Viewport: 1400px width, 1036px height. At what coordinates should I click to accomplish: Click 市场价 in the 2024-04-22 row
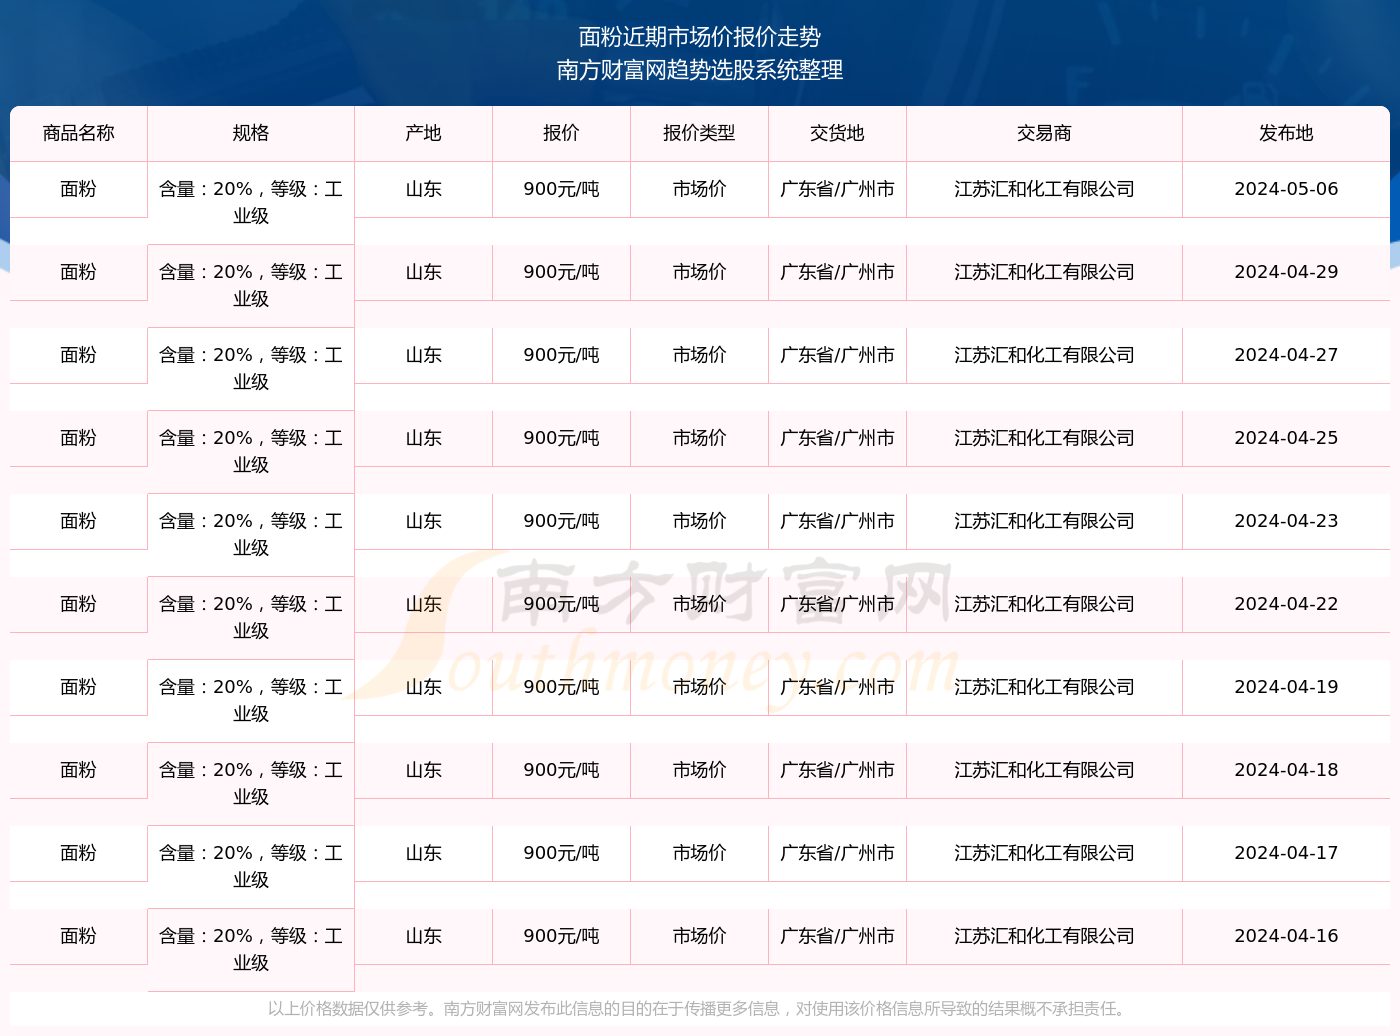(x=700, y=604)
